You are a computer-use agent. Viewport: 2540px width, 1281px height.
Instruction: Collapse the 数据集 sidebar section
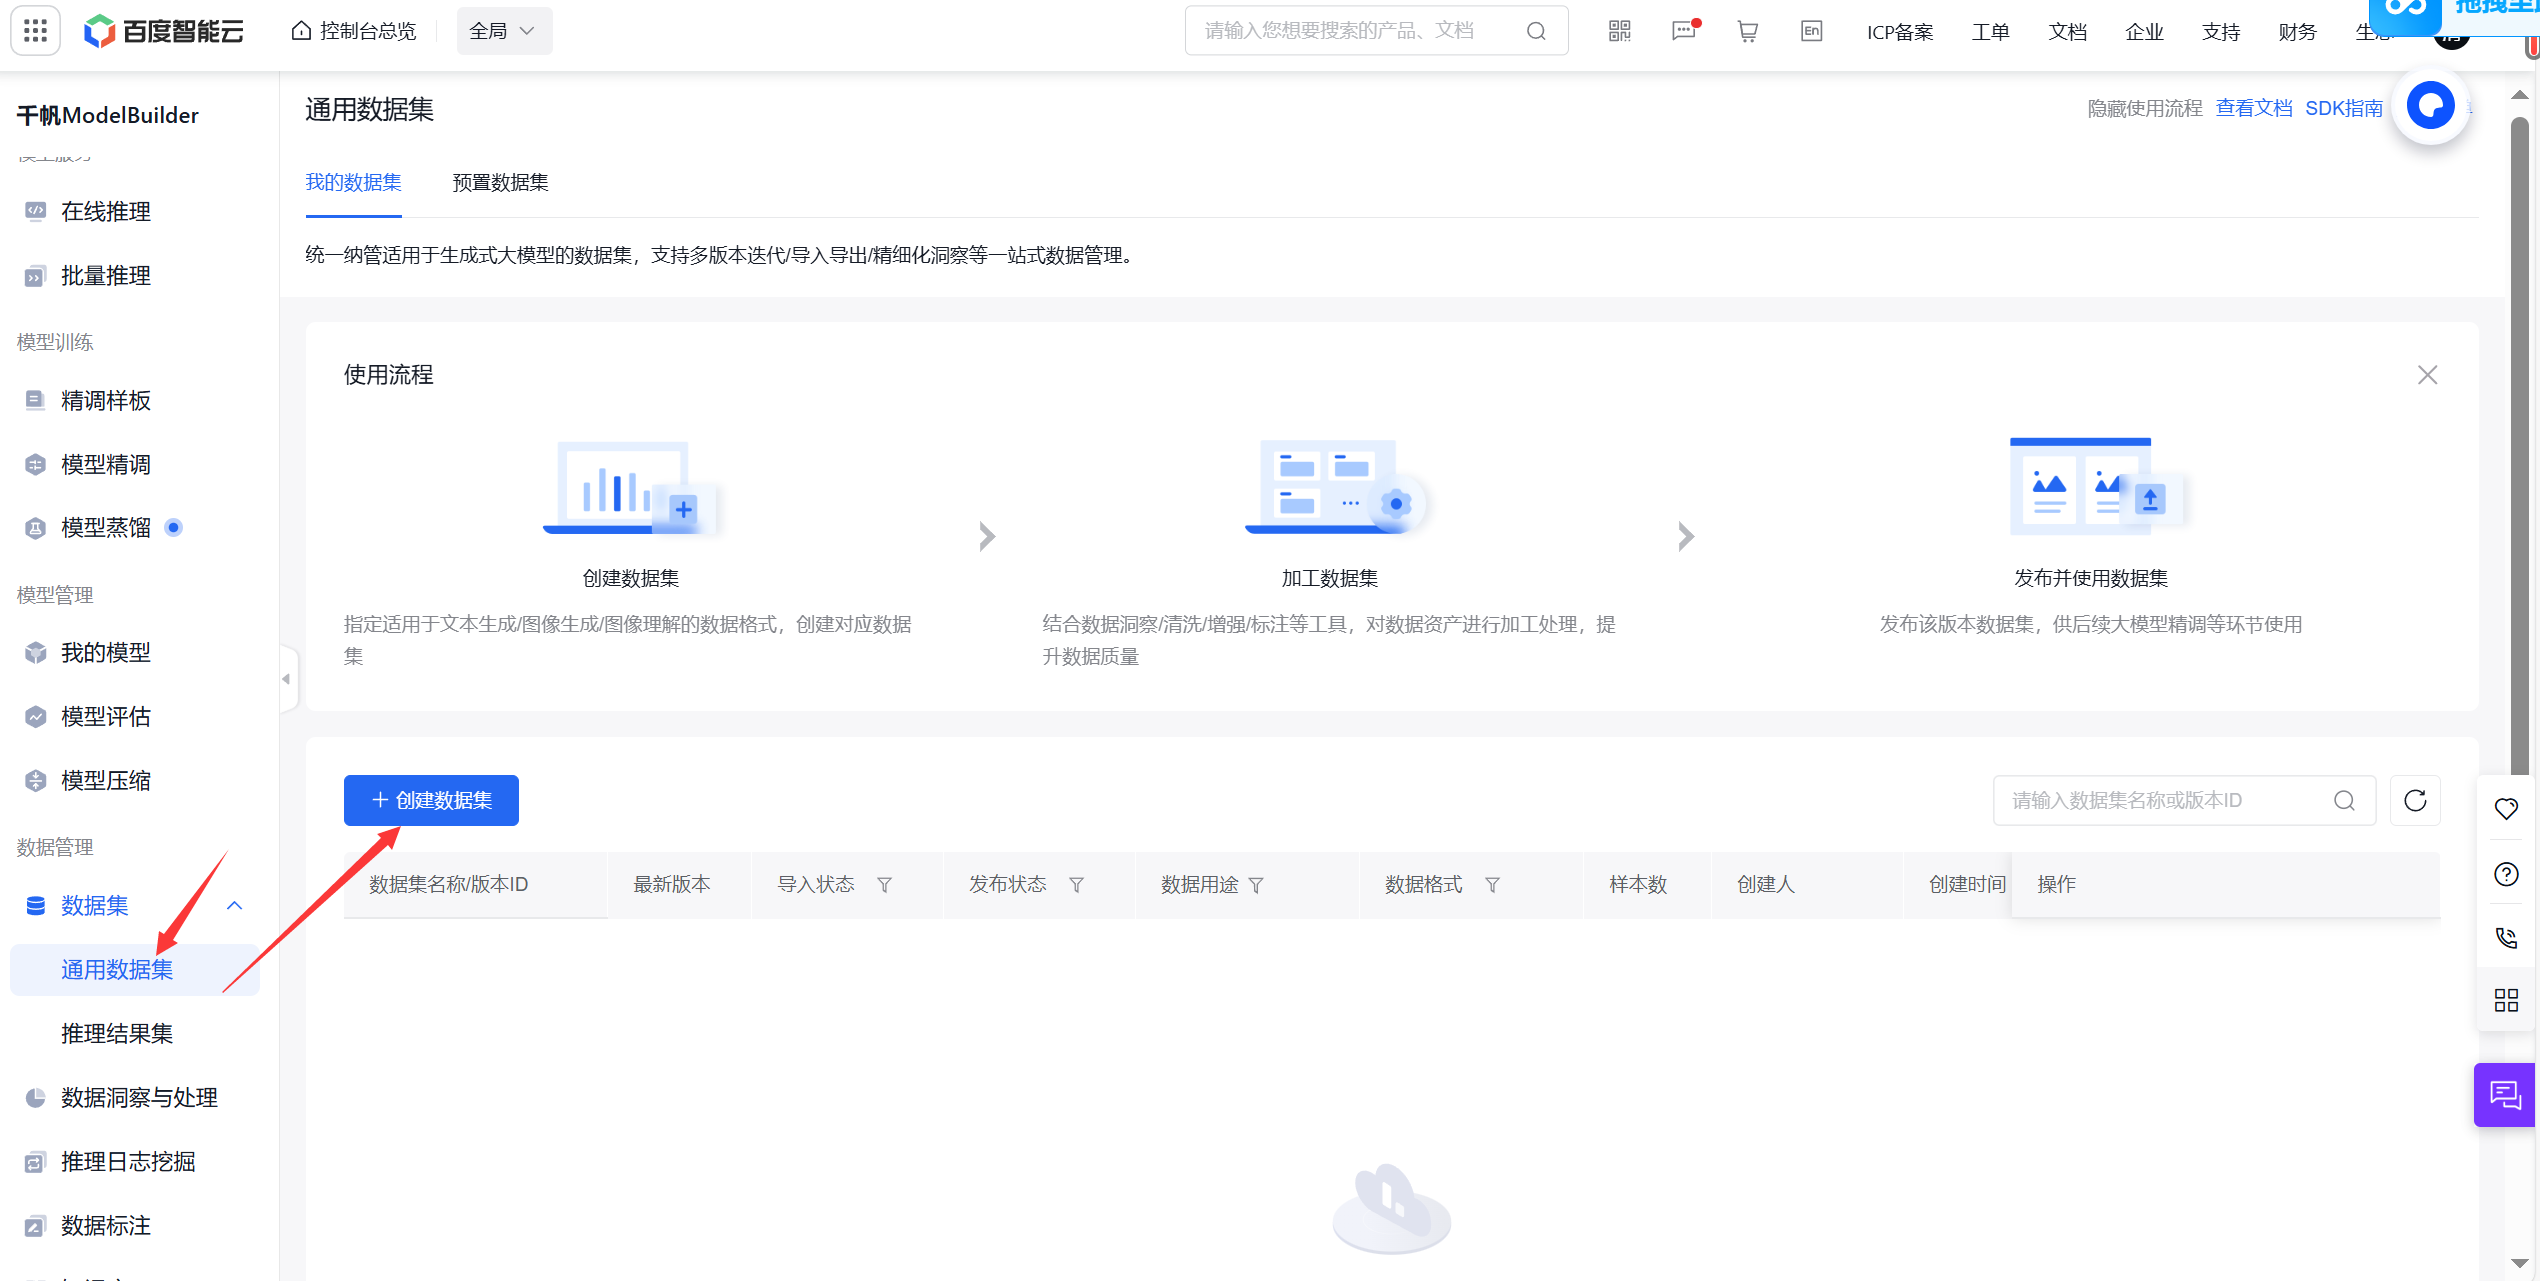[234, 905]
